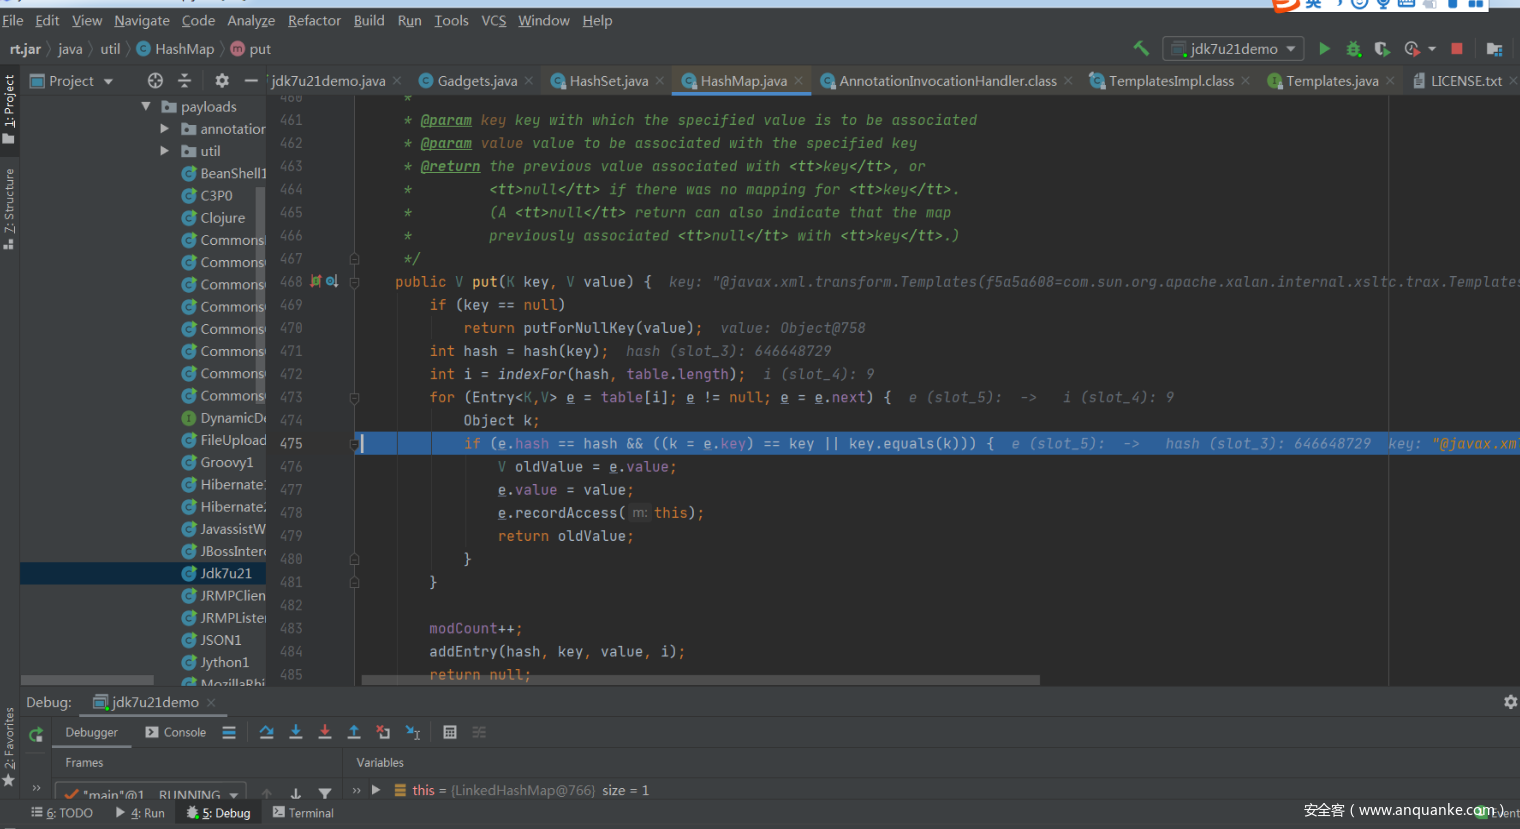This screenshot has height=829, width=1520.
Task: Click the green bug Debug icon
Action: 1353,48
